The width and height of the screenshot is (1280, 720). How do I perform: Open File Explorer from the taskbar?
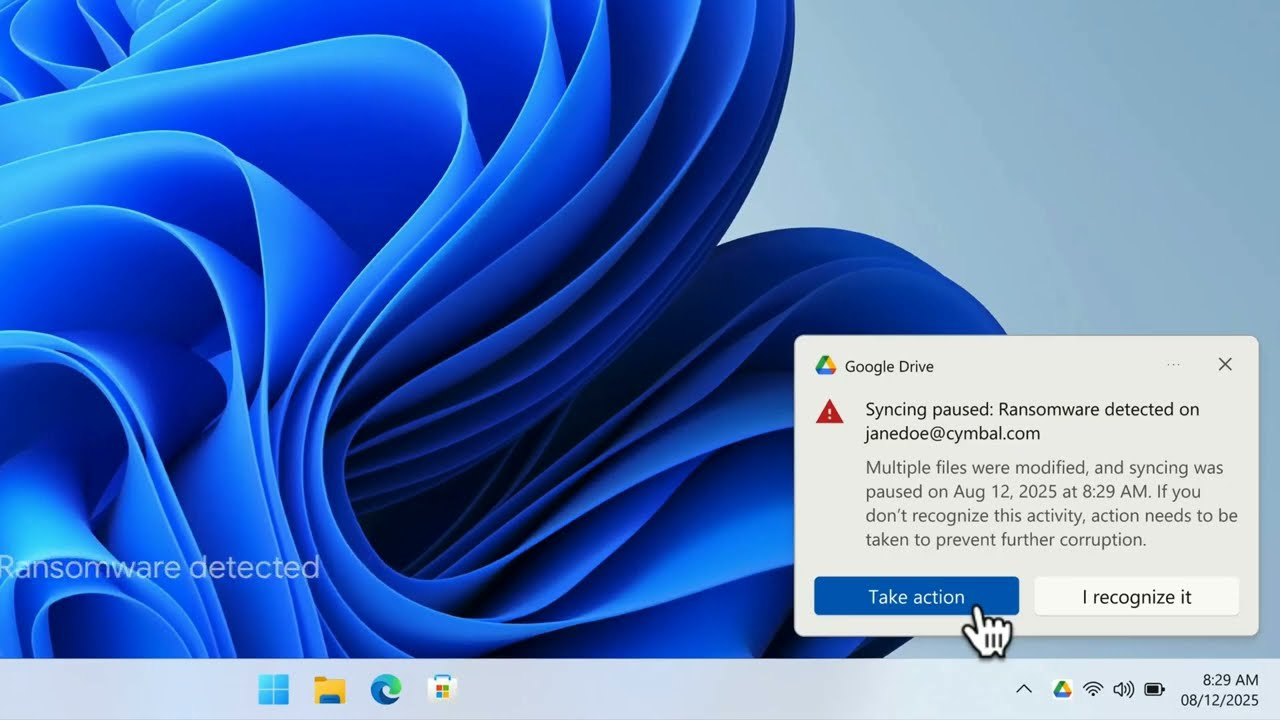pos(329,688)
